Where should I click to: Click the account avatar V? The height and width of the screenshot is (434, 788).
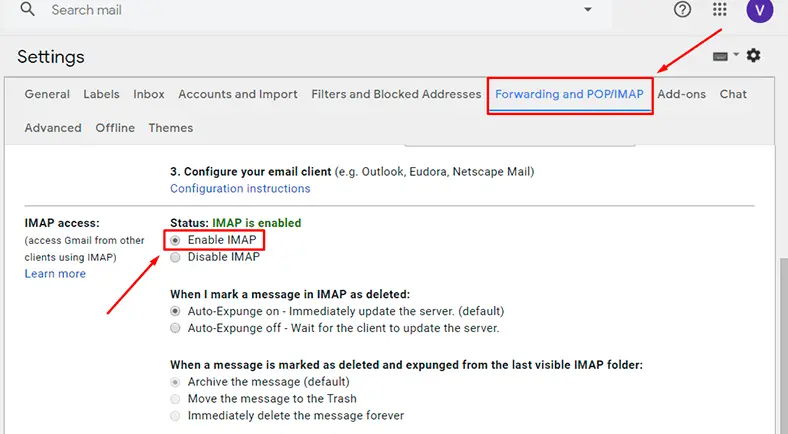(759, 9)
